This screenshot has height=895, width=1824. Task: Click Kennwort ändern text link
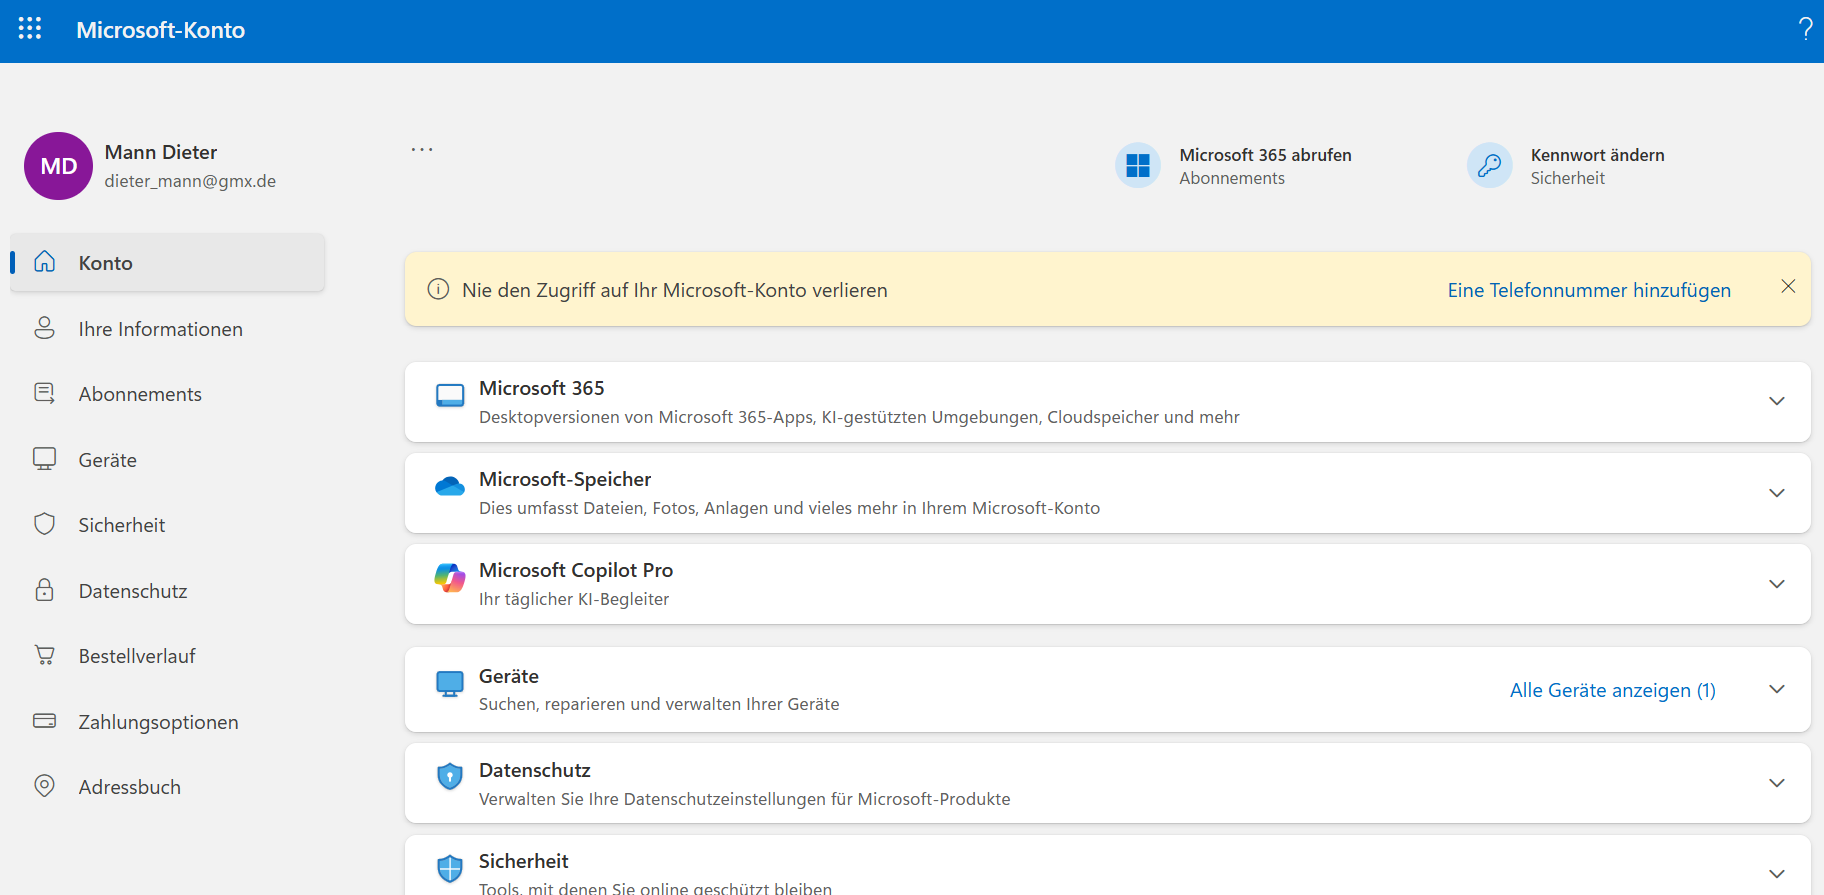(x=1597, y=155)
